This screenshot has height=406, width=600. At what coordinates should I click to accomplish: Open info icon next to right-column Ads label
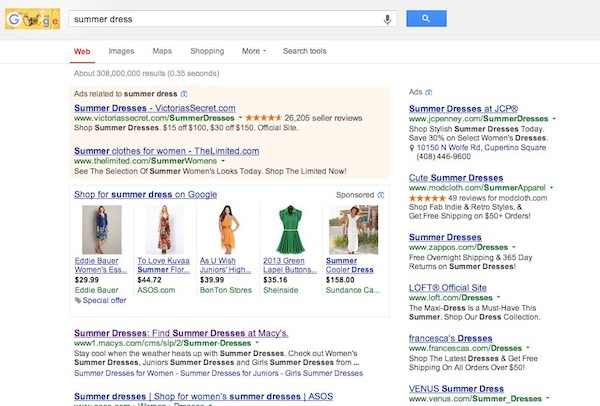[429, 92]
